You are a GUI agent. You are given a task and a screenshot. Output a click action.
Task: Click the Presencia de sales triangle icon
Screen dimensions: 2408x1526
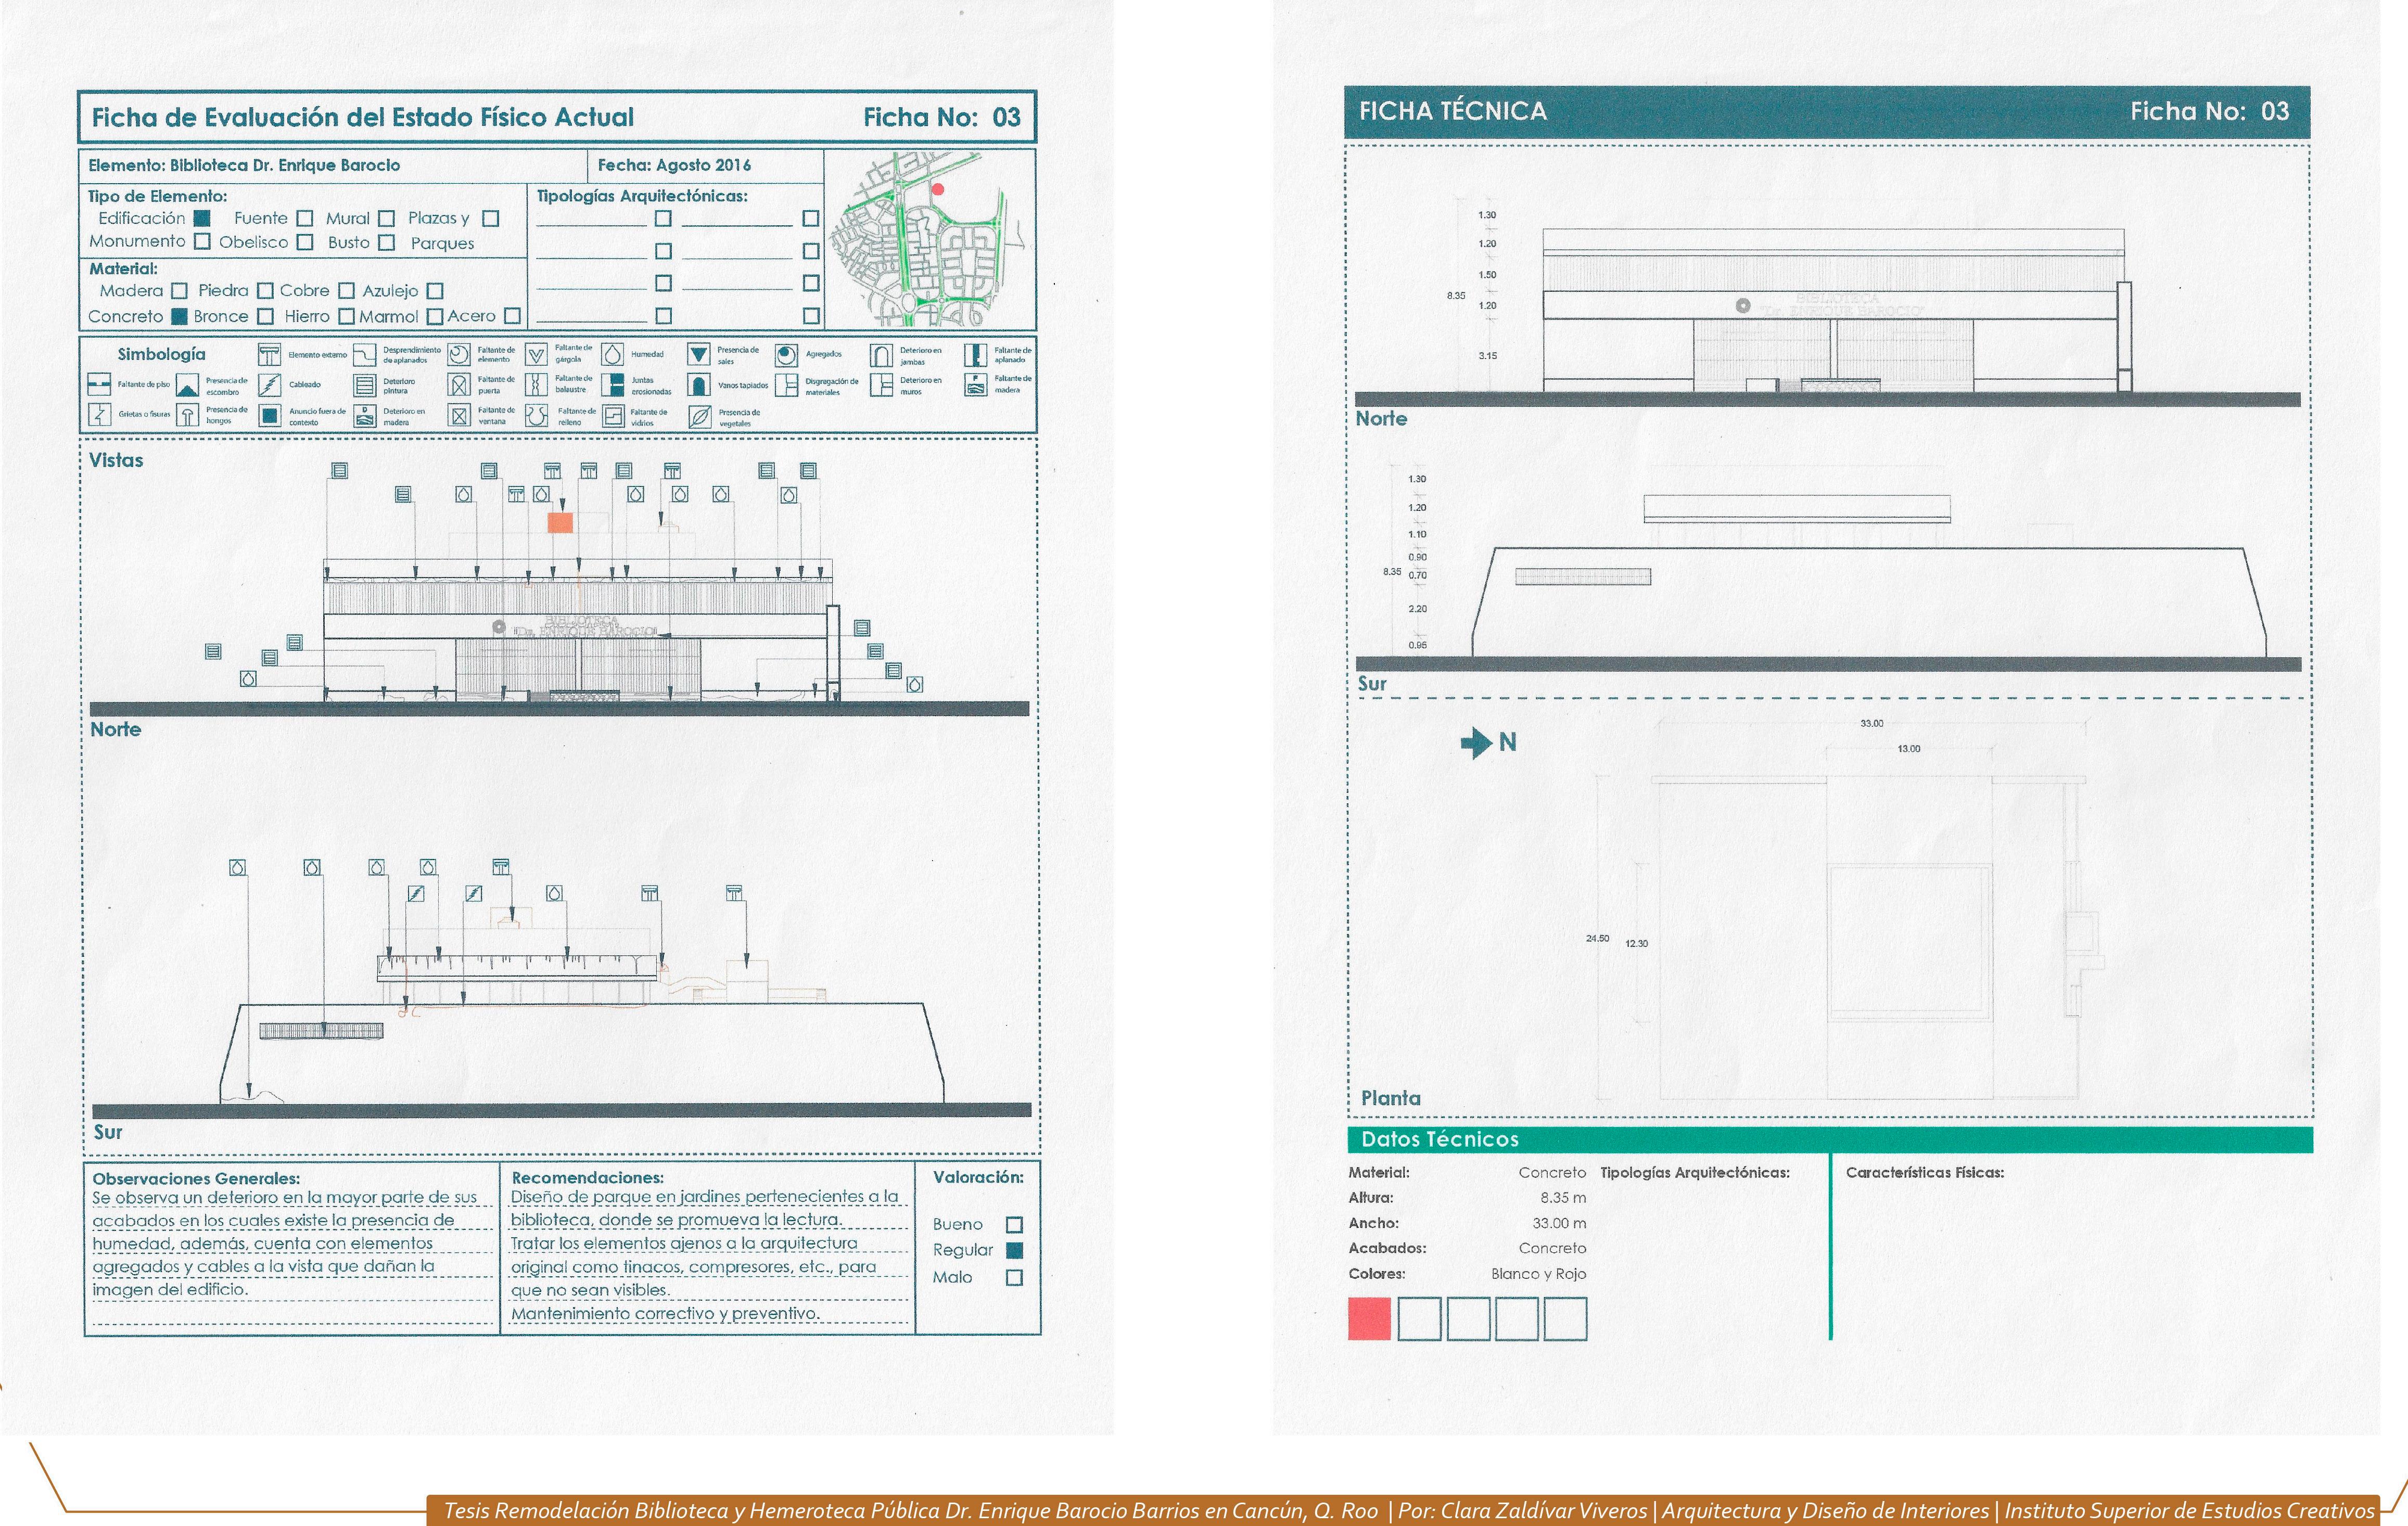pos(698,354)
